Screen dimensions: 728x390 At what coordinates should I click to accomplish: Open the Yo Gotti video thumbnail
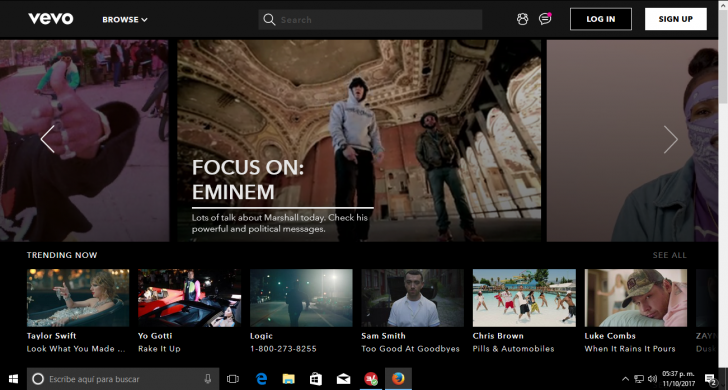pyautogui.click(x=189, y=298)
